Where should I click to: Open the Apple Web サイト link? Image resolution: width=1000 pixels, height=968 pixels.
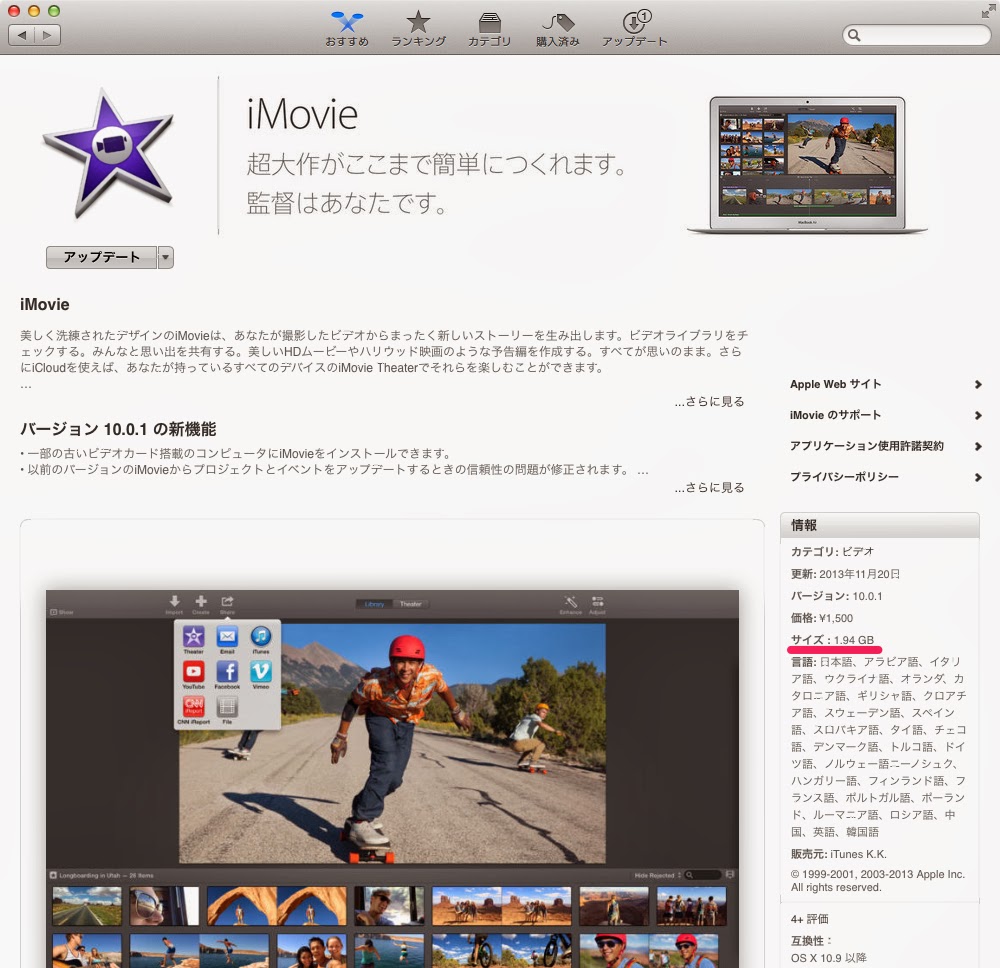835,384
